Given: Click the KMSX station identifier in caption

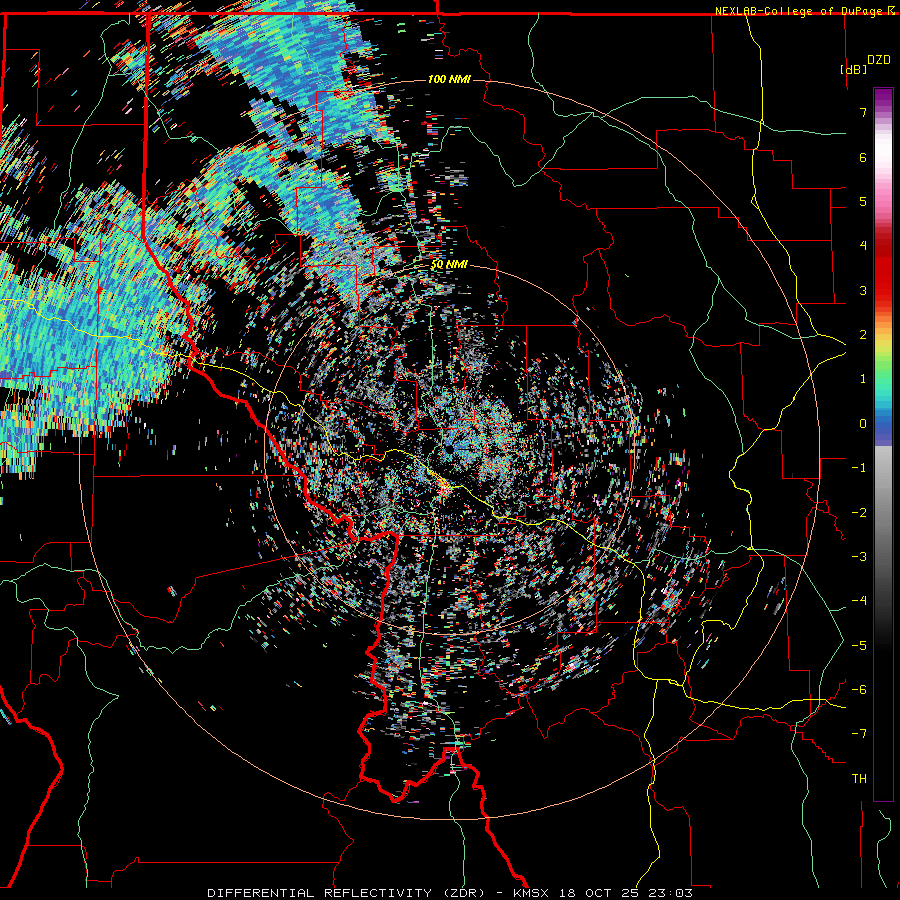Looking at the screenshot, I should 532,893.
